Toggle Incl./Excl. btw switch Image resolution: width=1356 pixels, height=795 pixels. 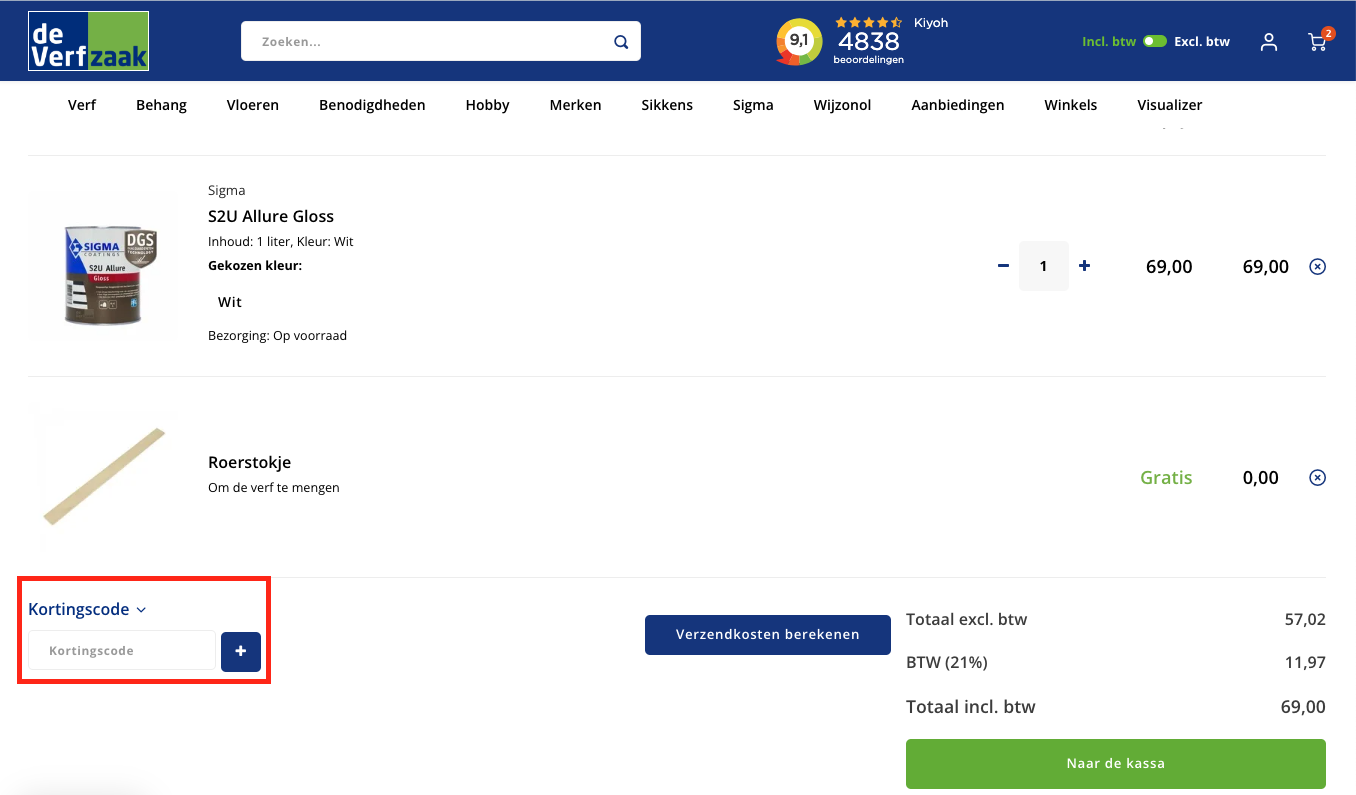pos(1155,41)
